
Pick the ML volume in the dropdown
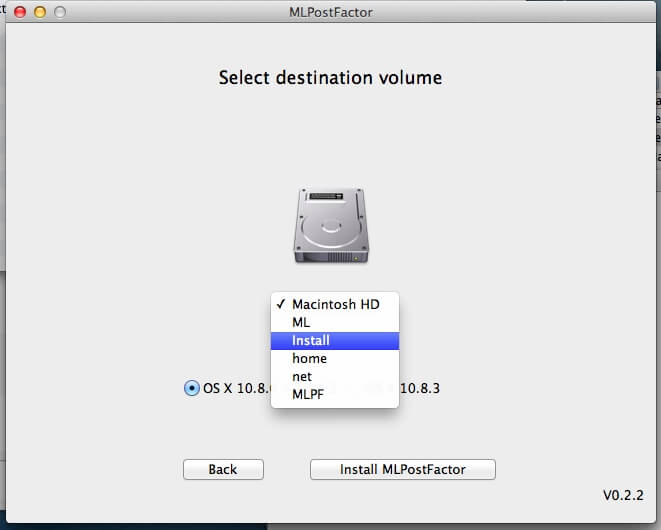pos(335,323)
